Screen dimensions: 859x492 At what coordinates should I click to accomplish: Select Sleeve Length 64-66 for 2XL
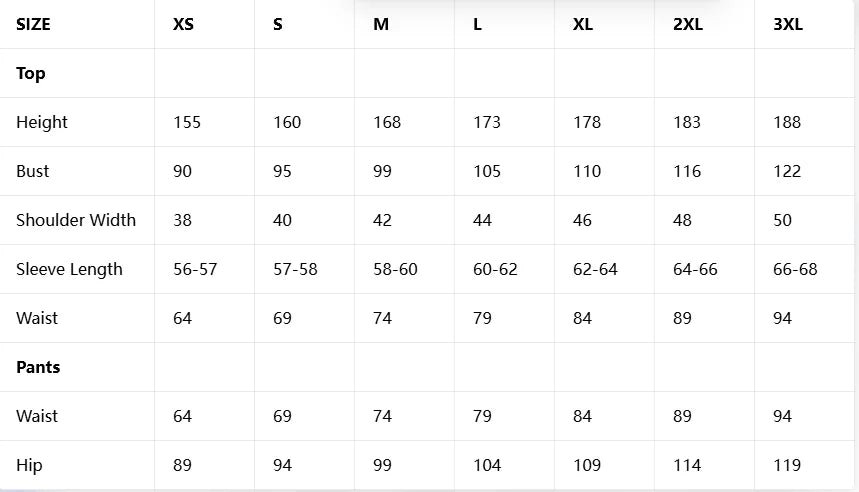pyautogui.click(x=695, y=269)
